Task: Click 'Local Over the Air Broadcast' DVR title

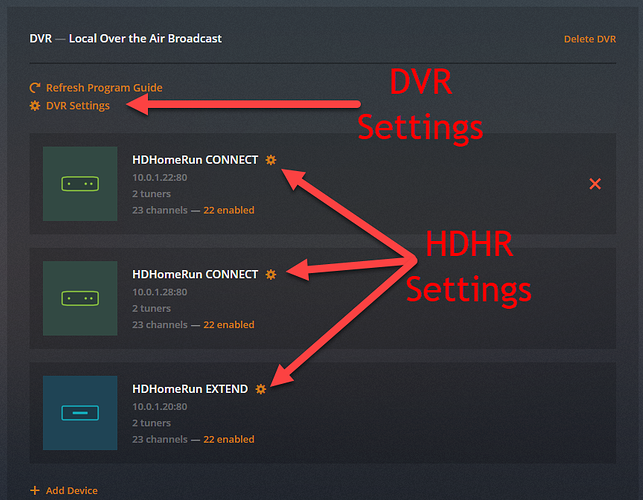Action: [x=145, y=39]
